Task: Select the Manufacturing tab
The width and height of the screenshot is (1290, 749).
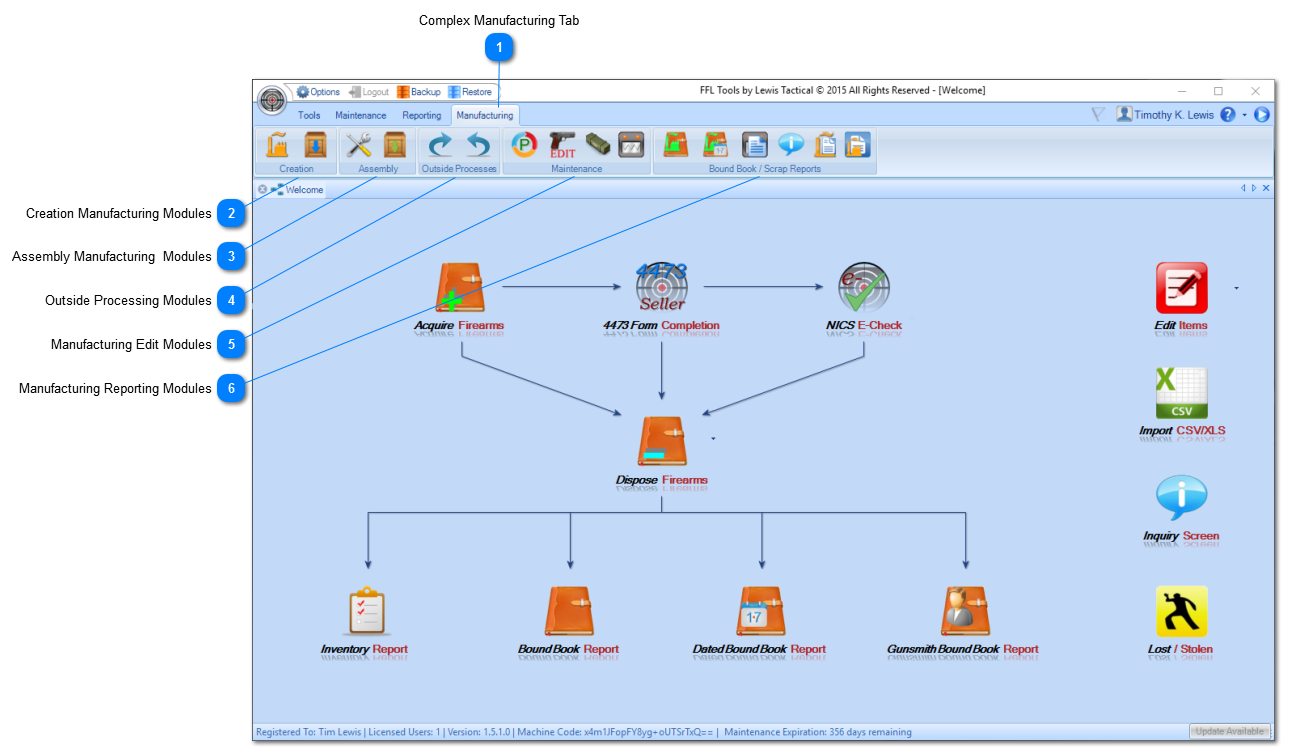Action: click(x=485, y=115)
